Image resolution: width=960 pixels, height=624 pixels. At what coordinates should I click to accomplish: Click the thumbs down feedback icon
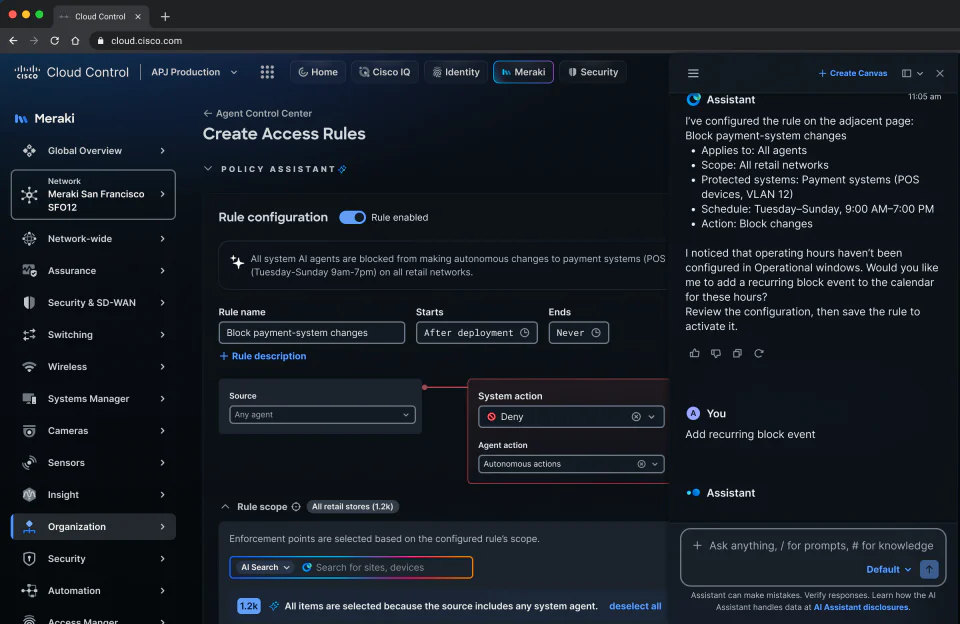[x=716, y=353]
